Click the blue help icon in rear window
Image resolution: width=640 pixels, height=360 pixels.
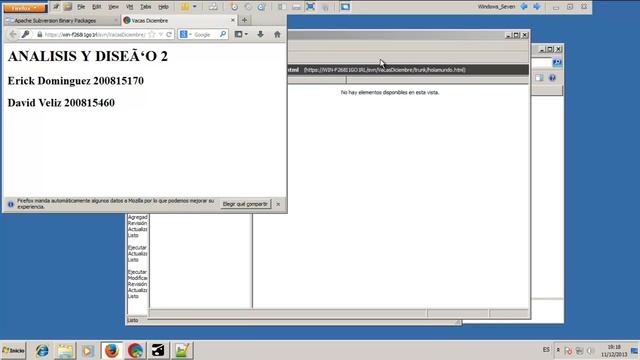(x=552, y=78)
